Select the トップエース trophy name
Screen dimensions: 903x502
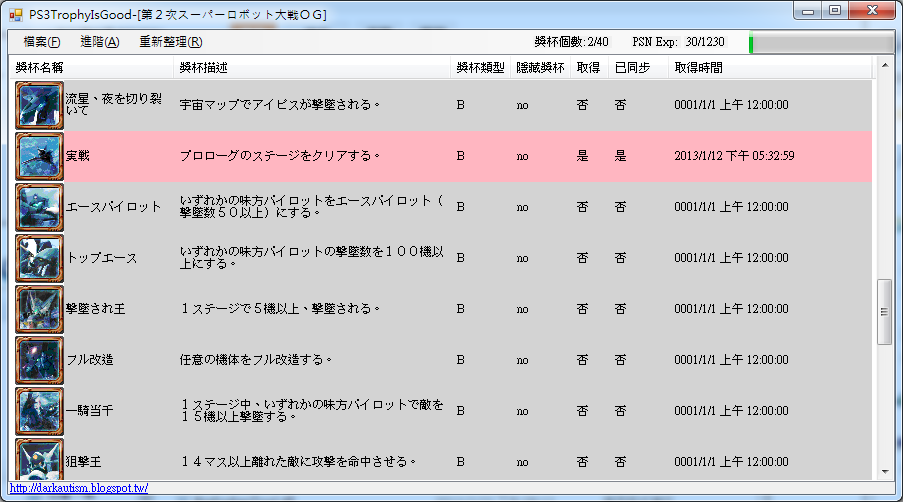[x=102, y=258]
